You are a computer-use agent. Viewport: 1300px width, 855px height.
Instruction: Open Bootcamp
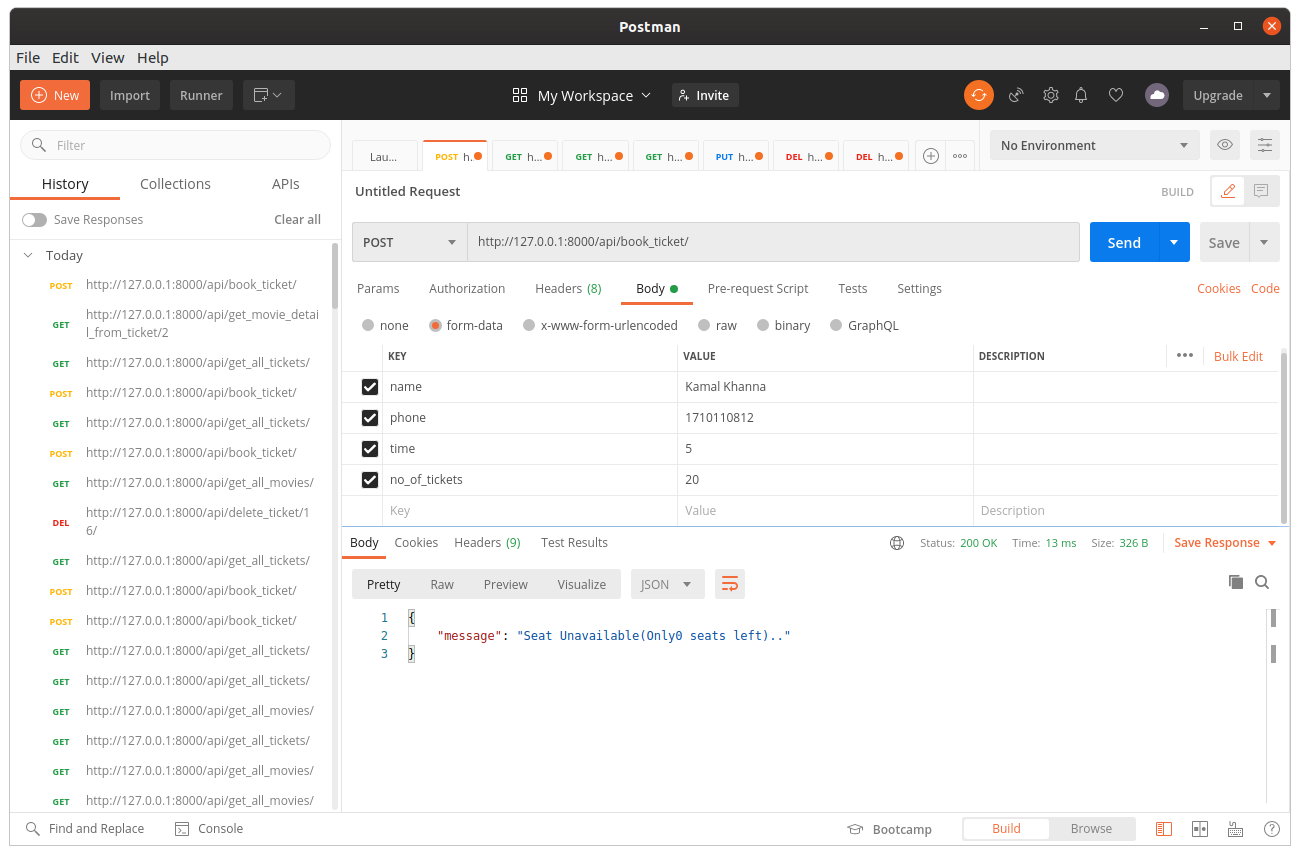pos(889,829)
